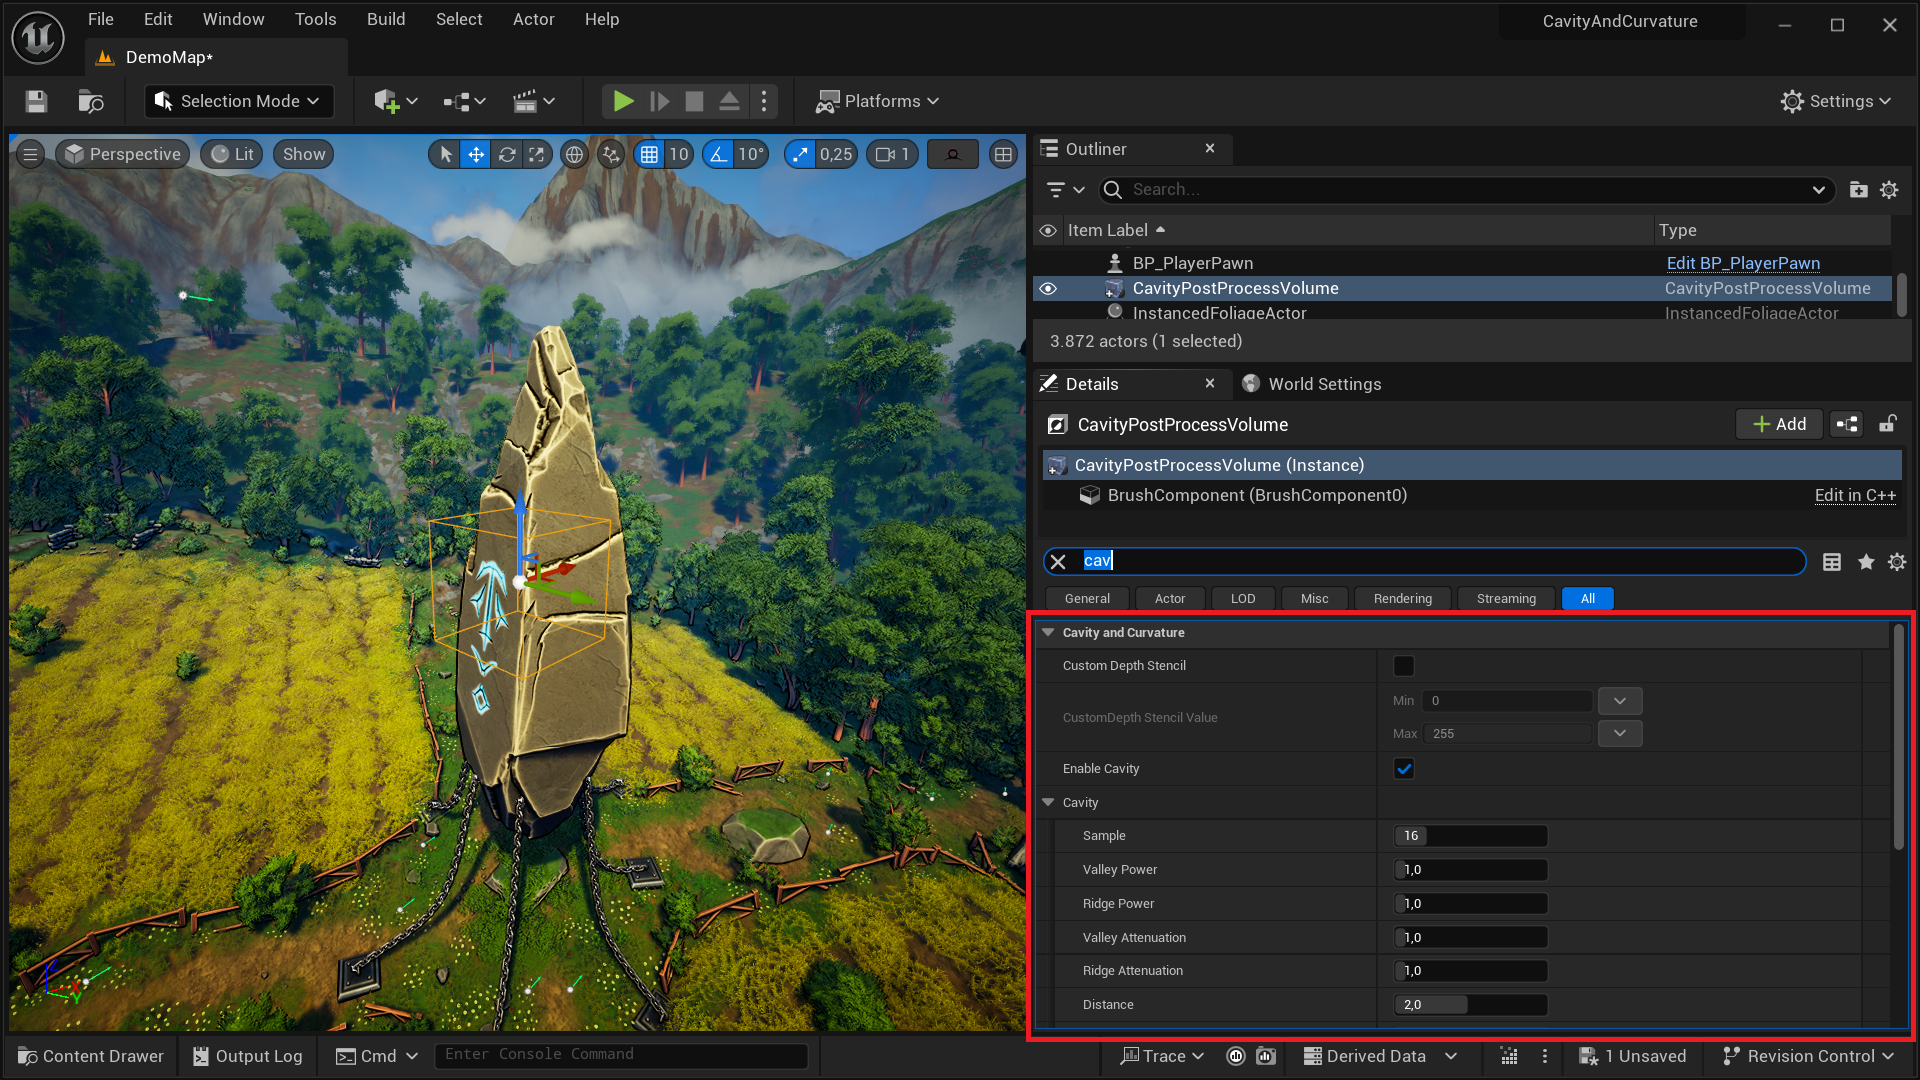This screenshot has width=1920, height=1080.
Task: Open Details view options gear
Action: (x=1897, y=562)
